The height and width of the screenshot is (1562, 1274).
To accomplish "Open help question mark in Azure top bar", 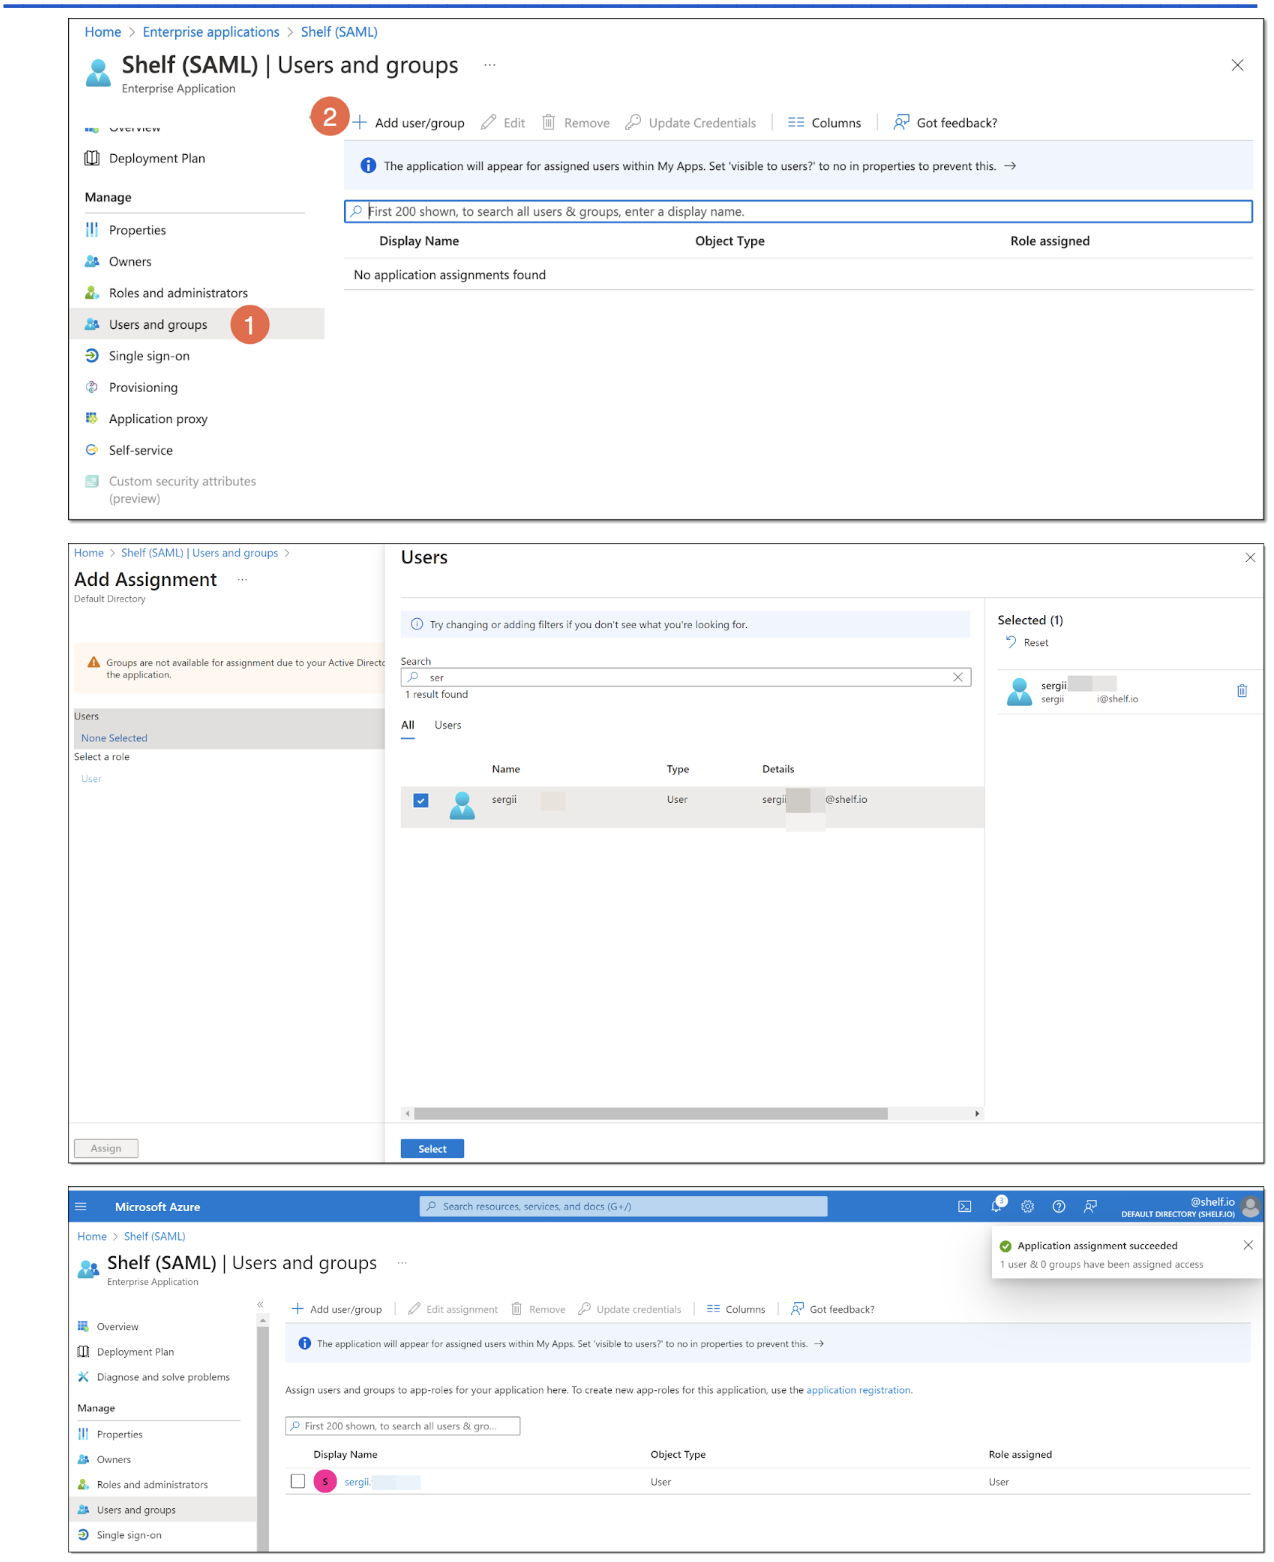I will 1059,1207.
